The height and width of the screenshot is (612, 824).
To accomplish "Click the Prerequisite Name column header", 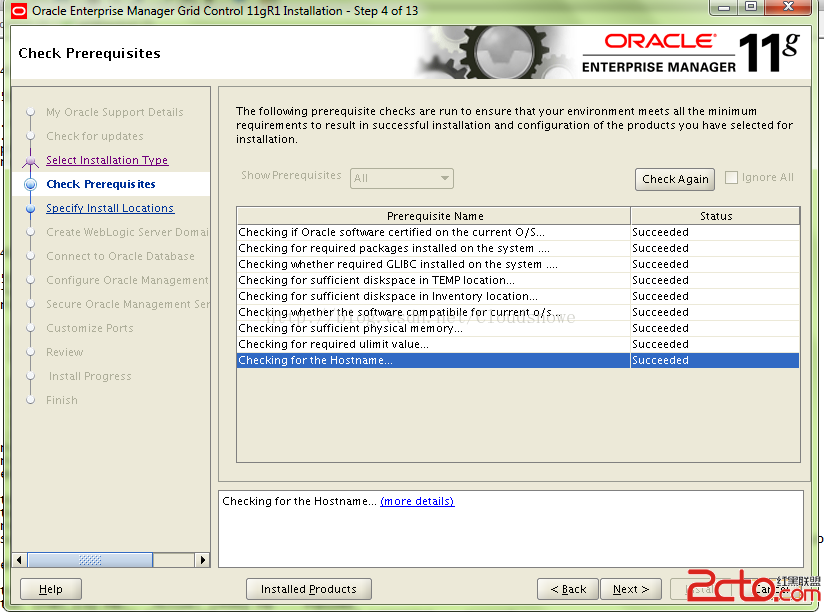I will [x=434, y=216].
